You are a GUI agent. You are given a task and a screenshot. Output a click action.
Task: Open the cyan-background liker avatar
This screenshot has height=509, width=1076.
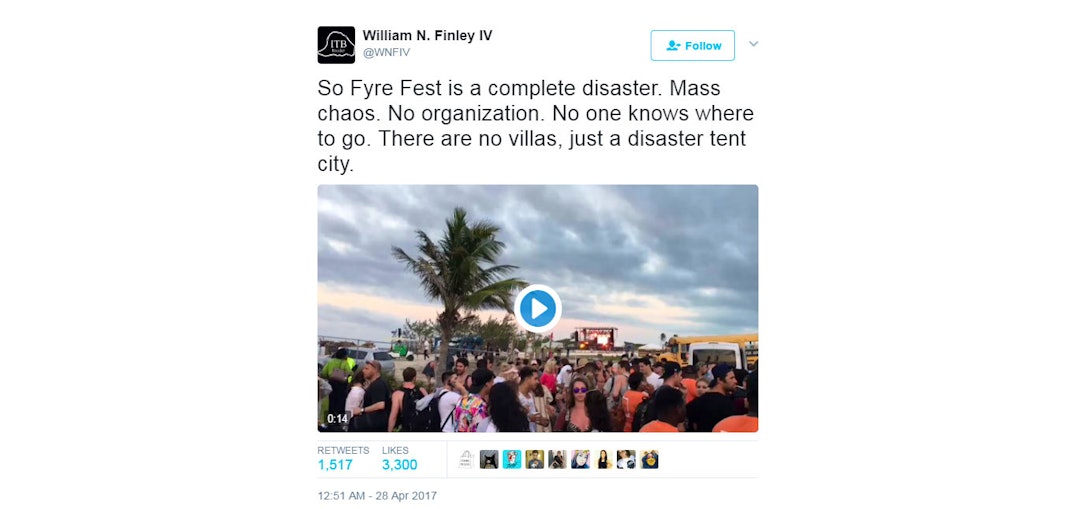coord(512,460)
